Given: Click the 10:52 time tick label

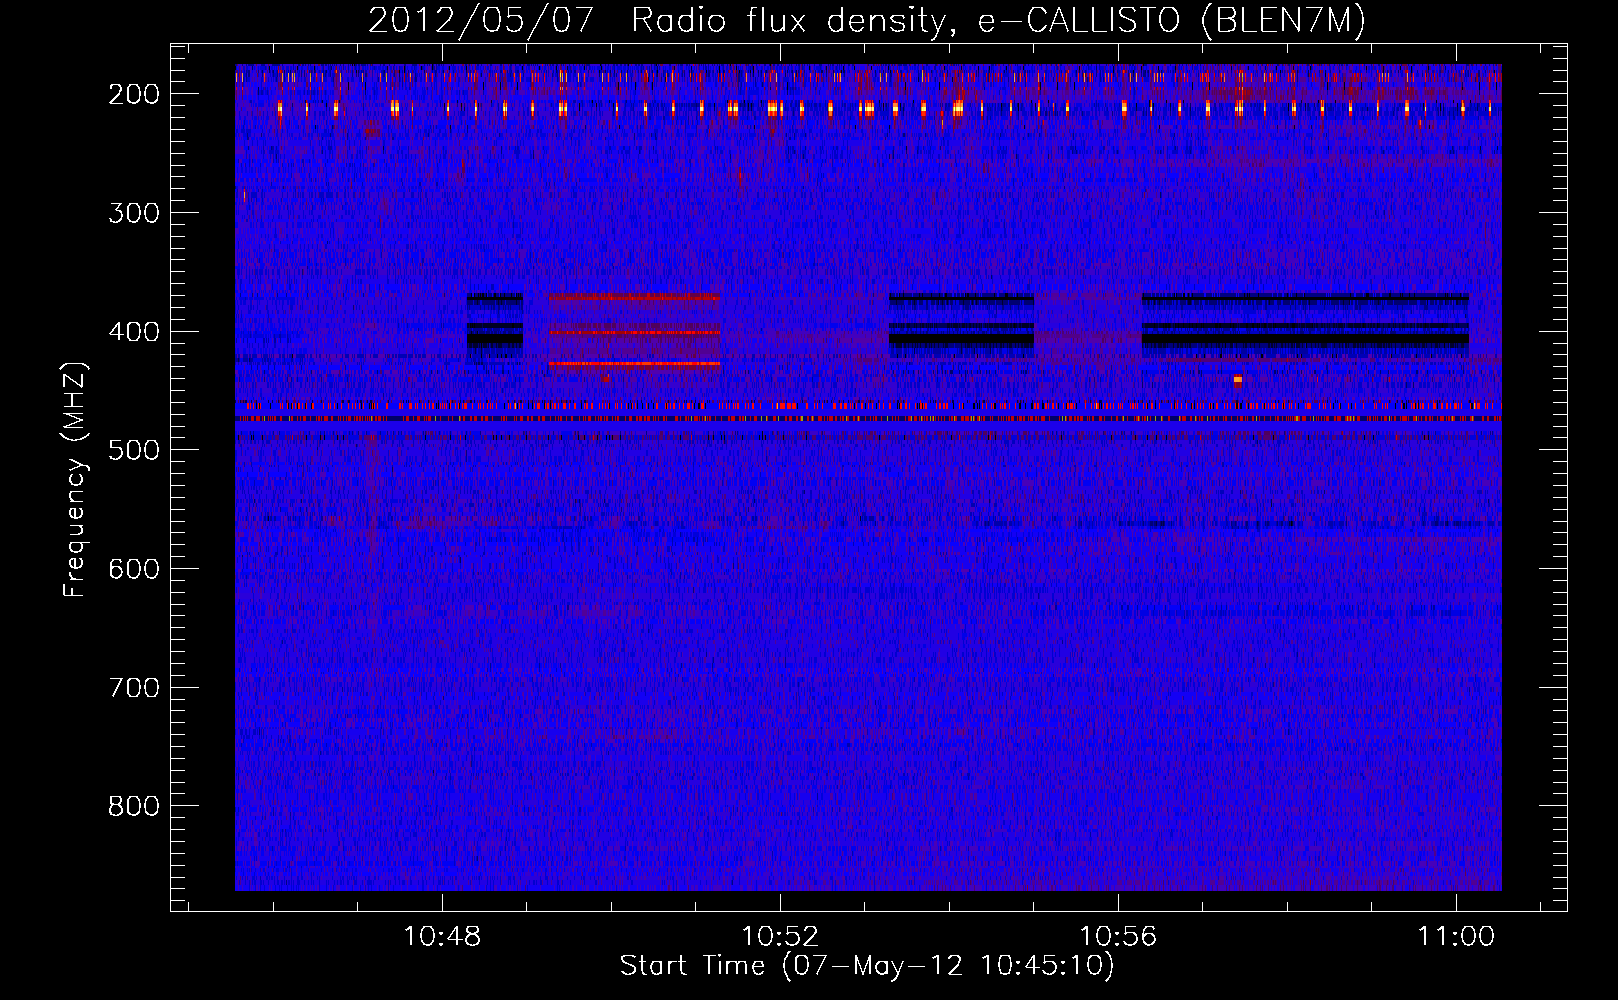Looking at the screenshot, I should pos(779,936).
